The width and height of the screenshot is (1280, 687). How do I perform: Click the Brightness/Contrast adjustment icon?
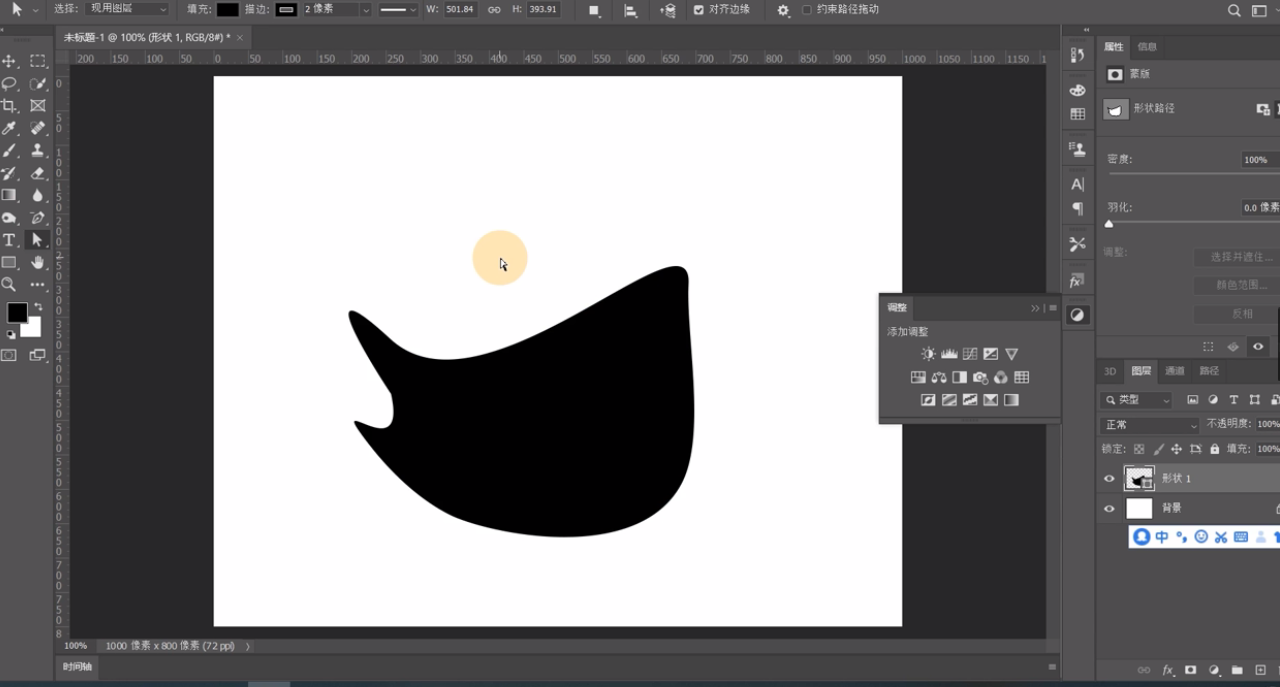[929, 354]
